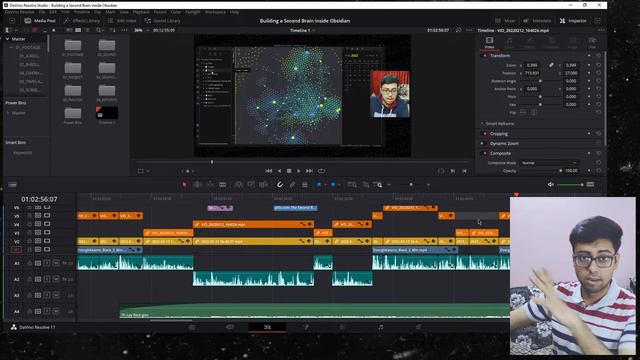Click the Overwrite Clip toolbar icon
The height and width of the screenshot is (360, 640).
tap(251, 184)
